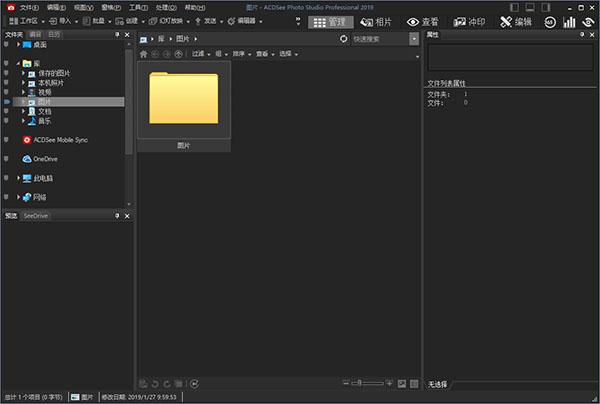Screen dimensions: 600x404
Task: Open the 工具 menu
Action: [x=138, y=7]
